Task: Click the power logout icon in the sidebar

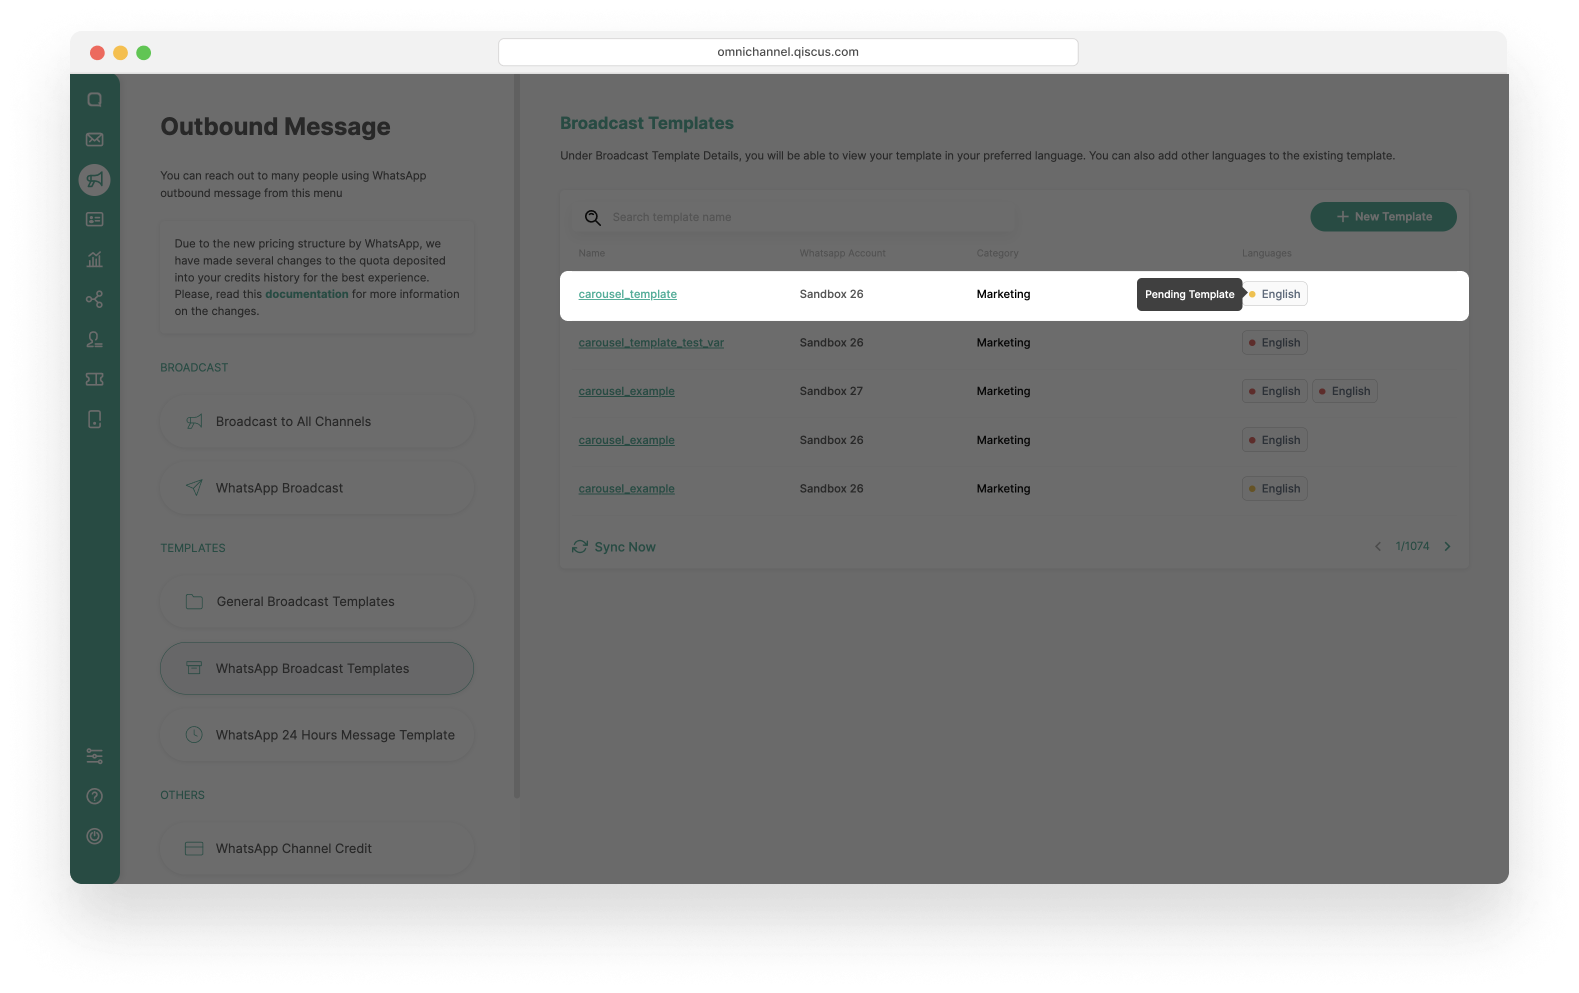Action: pos(94,836)
